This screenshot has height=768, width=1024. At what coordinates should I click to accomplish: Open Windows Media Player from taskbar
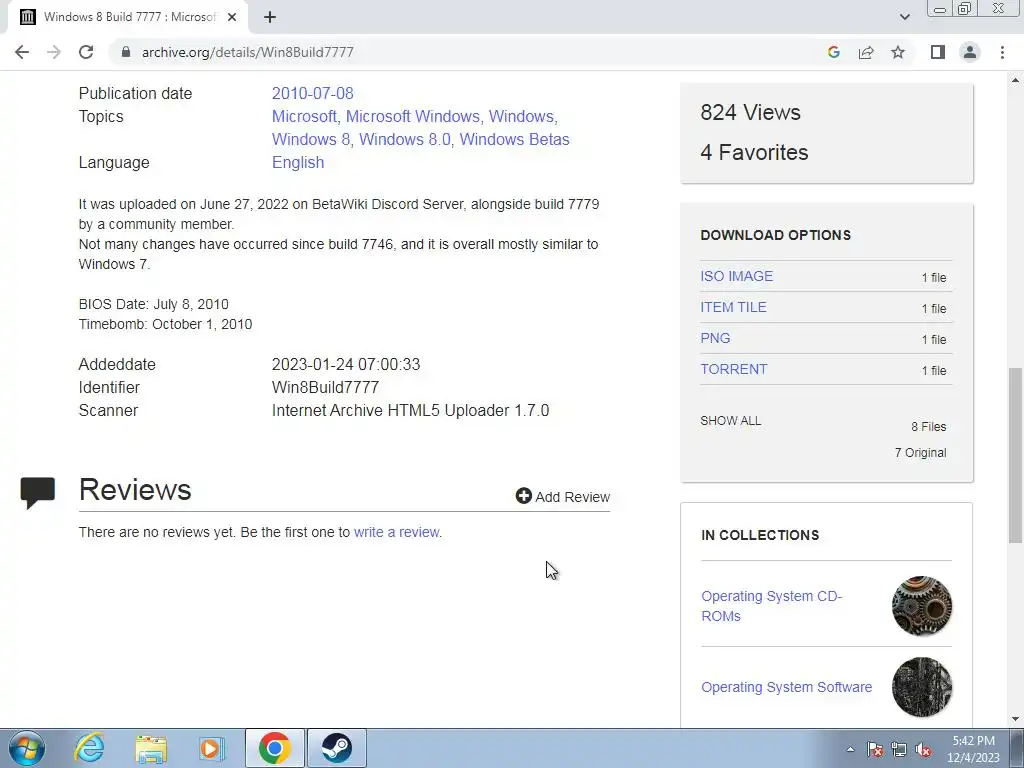[211, 748]
